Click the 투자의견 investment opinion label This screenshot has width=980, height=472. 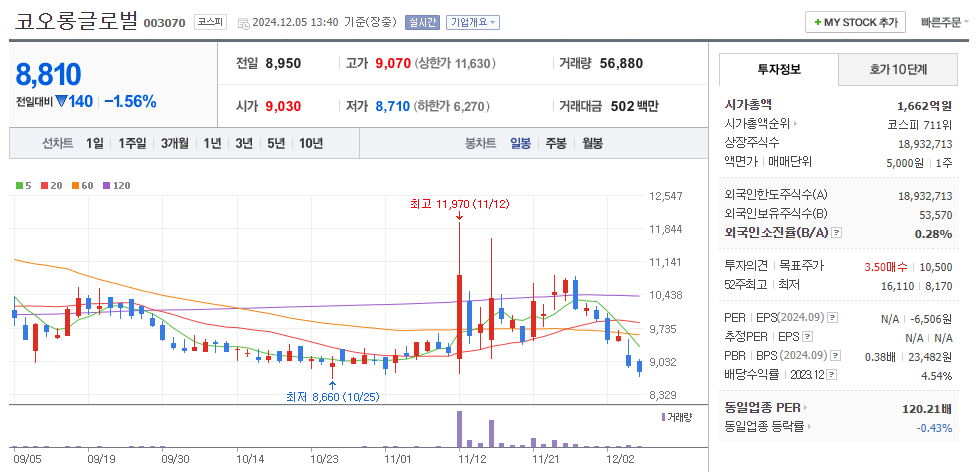click(x=746, y=266)
